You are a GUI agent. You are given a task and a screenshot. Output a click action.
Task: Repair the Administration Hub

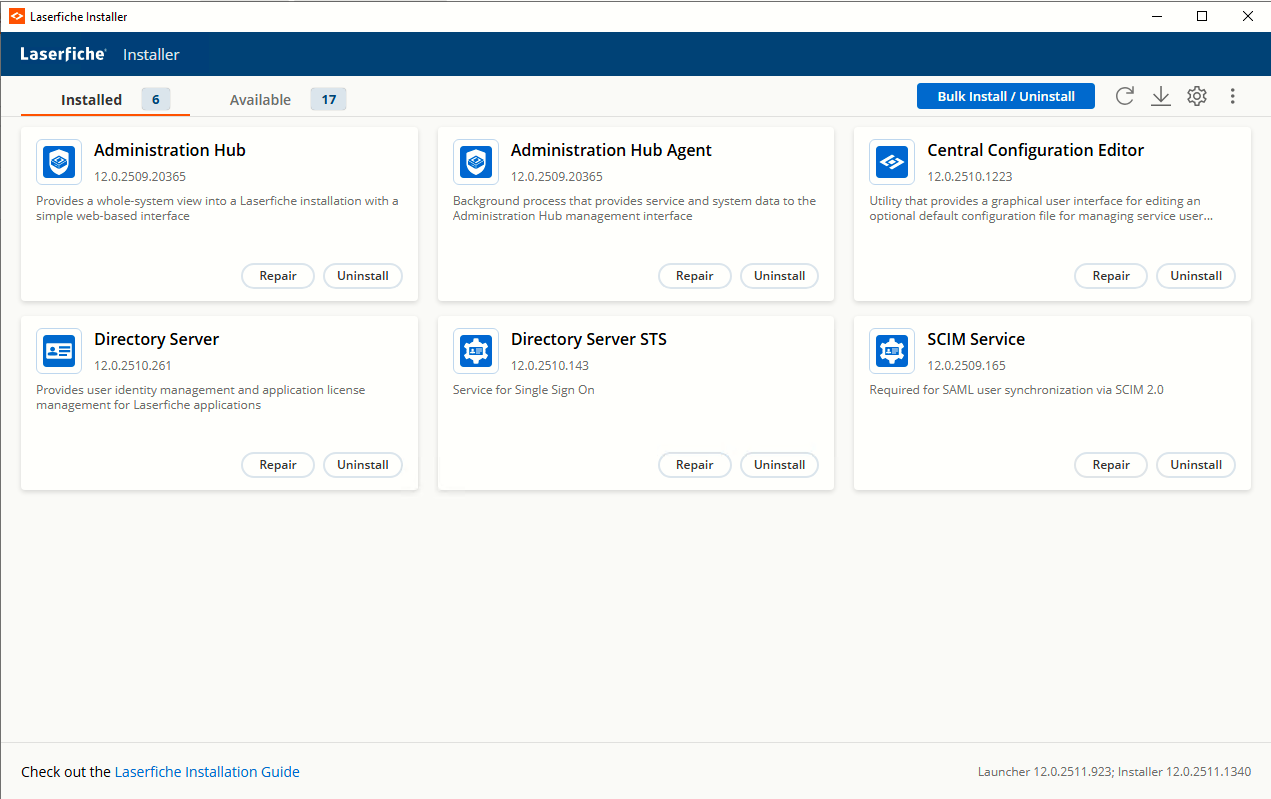tap(278, 276)
